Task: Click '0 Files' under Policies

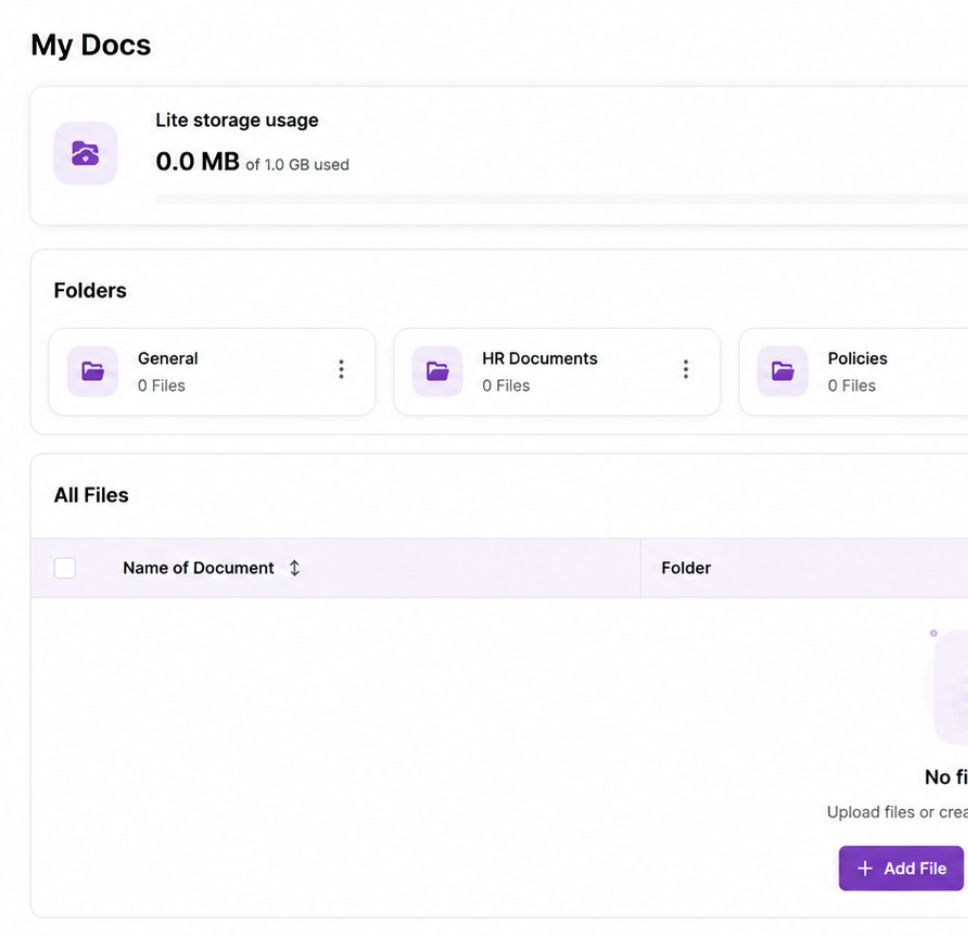Action: coord(852,386)
